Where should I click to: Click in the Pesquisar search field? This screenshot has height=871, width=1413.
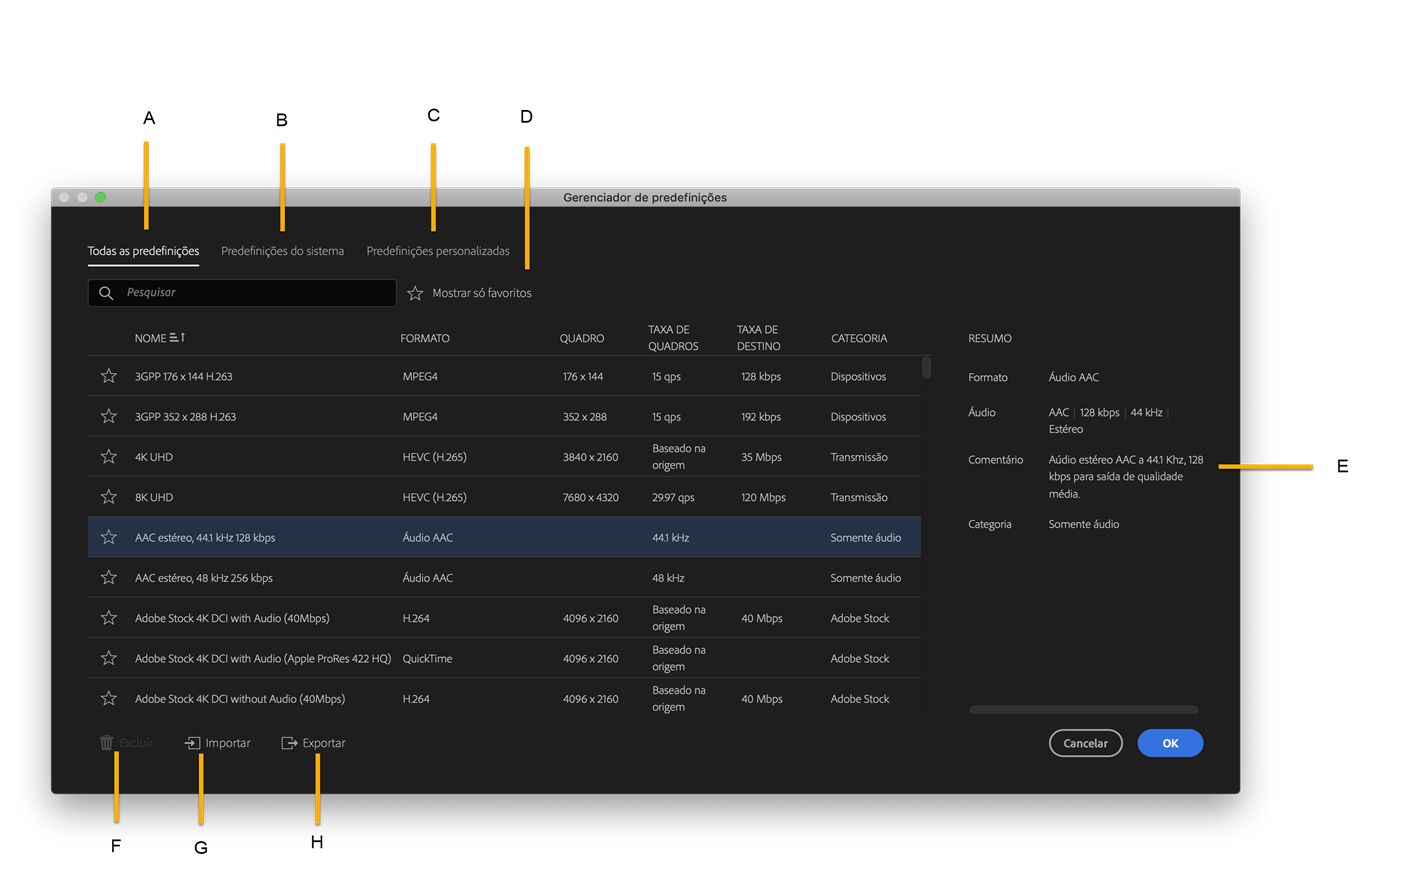(x=242, y=293)
